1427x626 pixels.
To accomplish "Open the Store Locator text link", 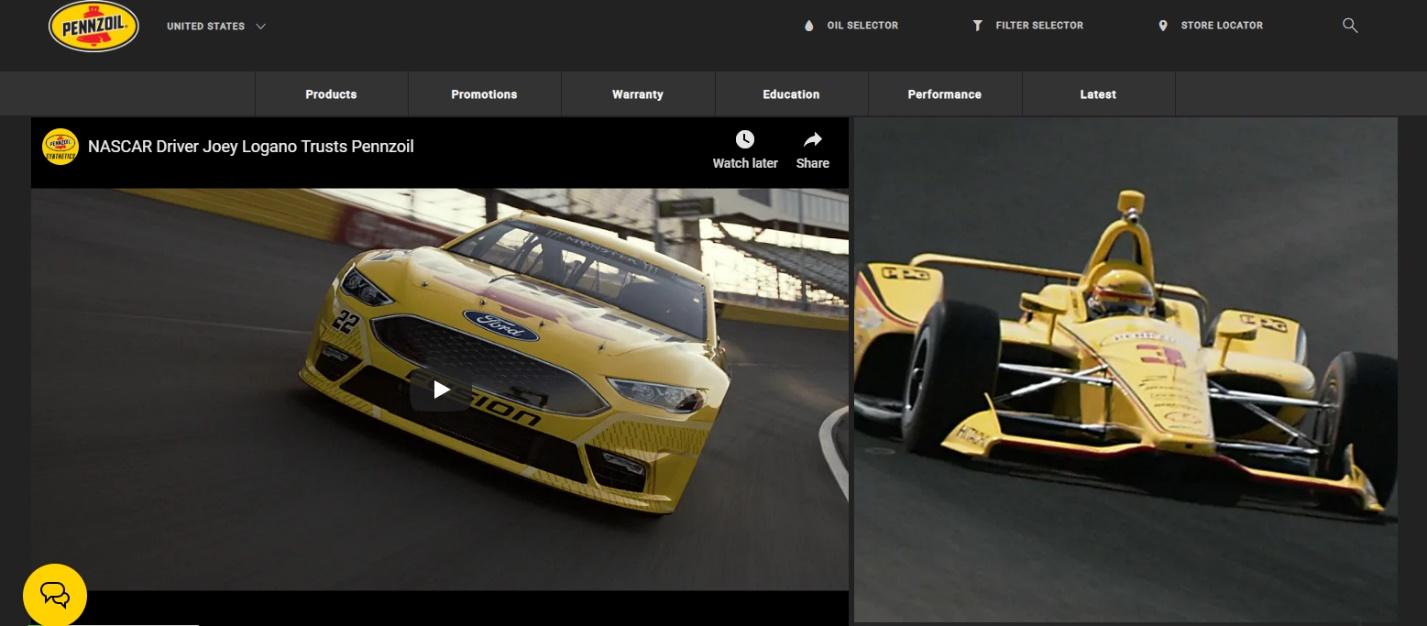I will point(1221,26).
